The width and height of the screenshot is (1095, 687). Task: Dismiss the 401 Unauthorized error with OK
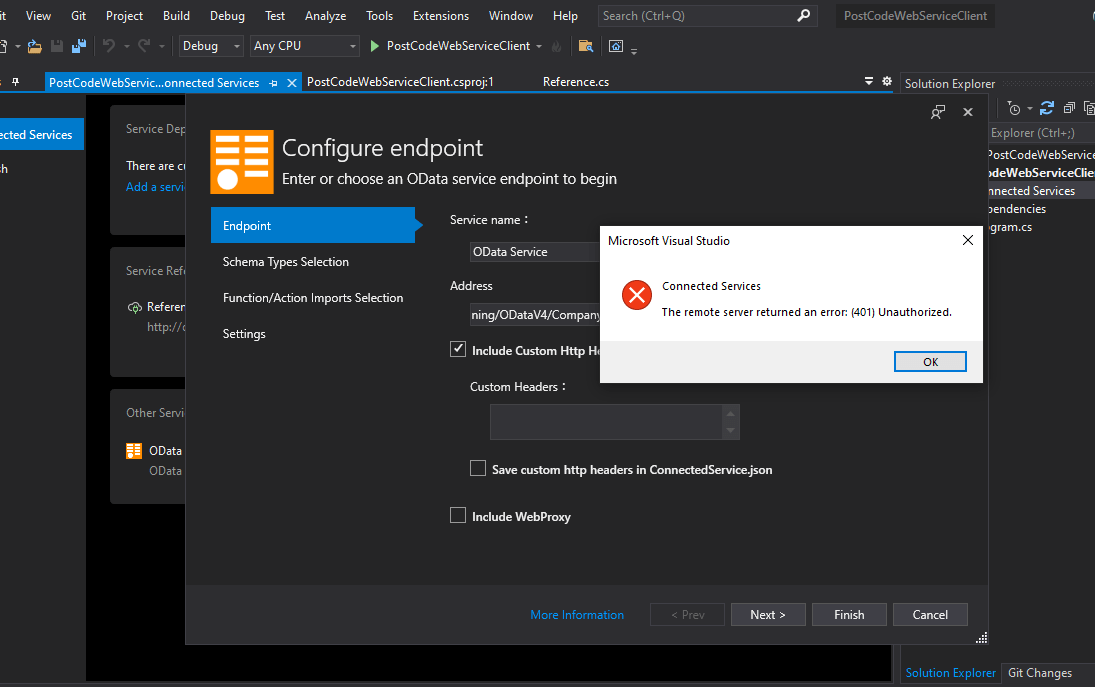930,361
